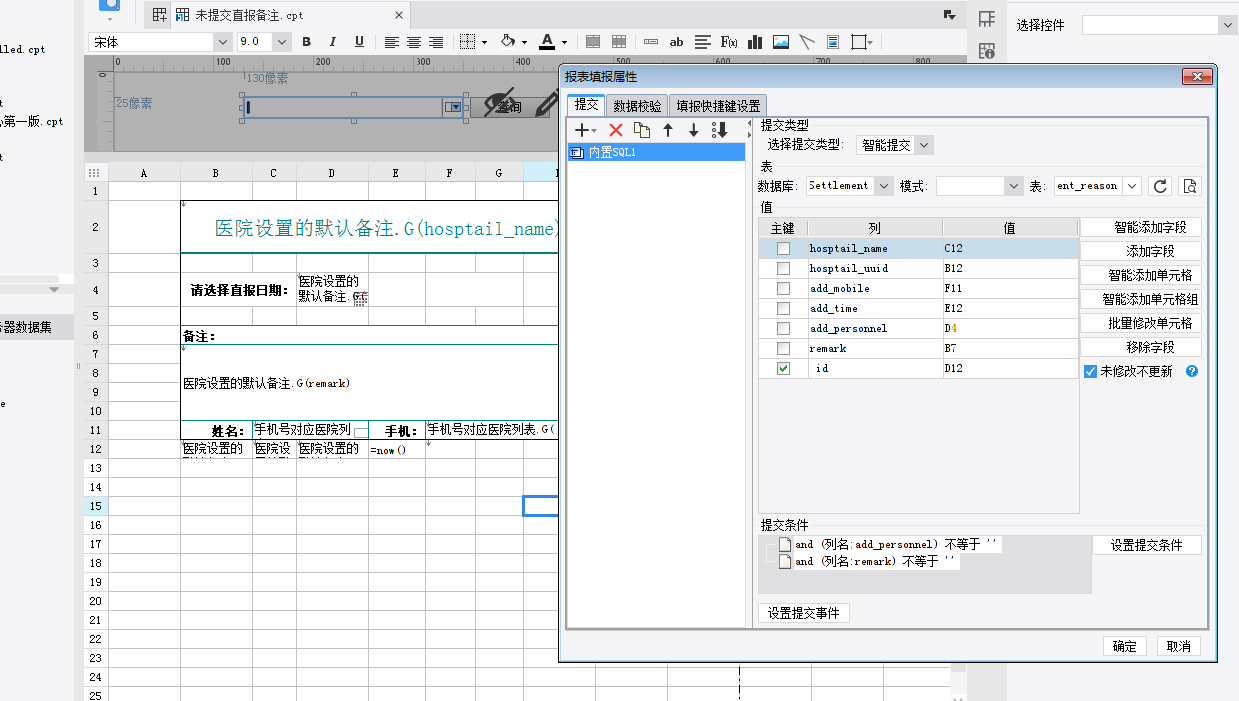Click the value cell C12 for hosptail_name
This screenshot has width=1239, height=701.
tap(1010, 248)
